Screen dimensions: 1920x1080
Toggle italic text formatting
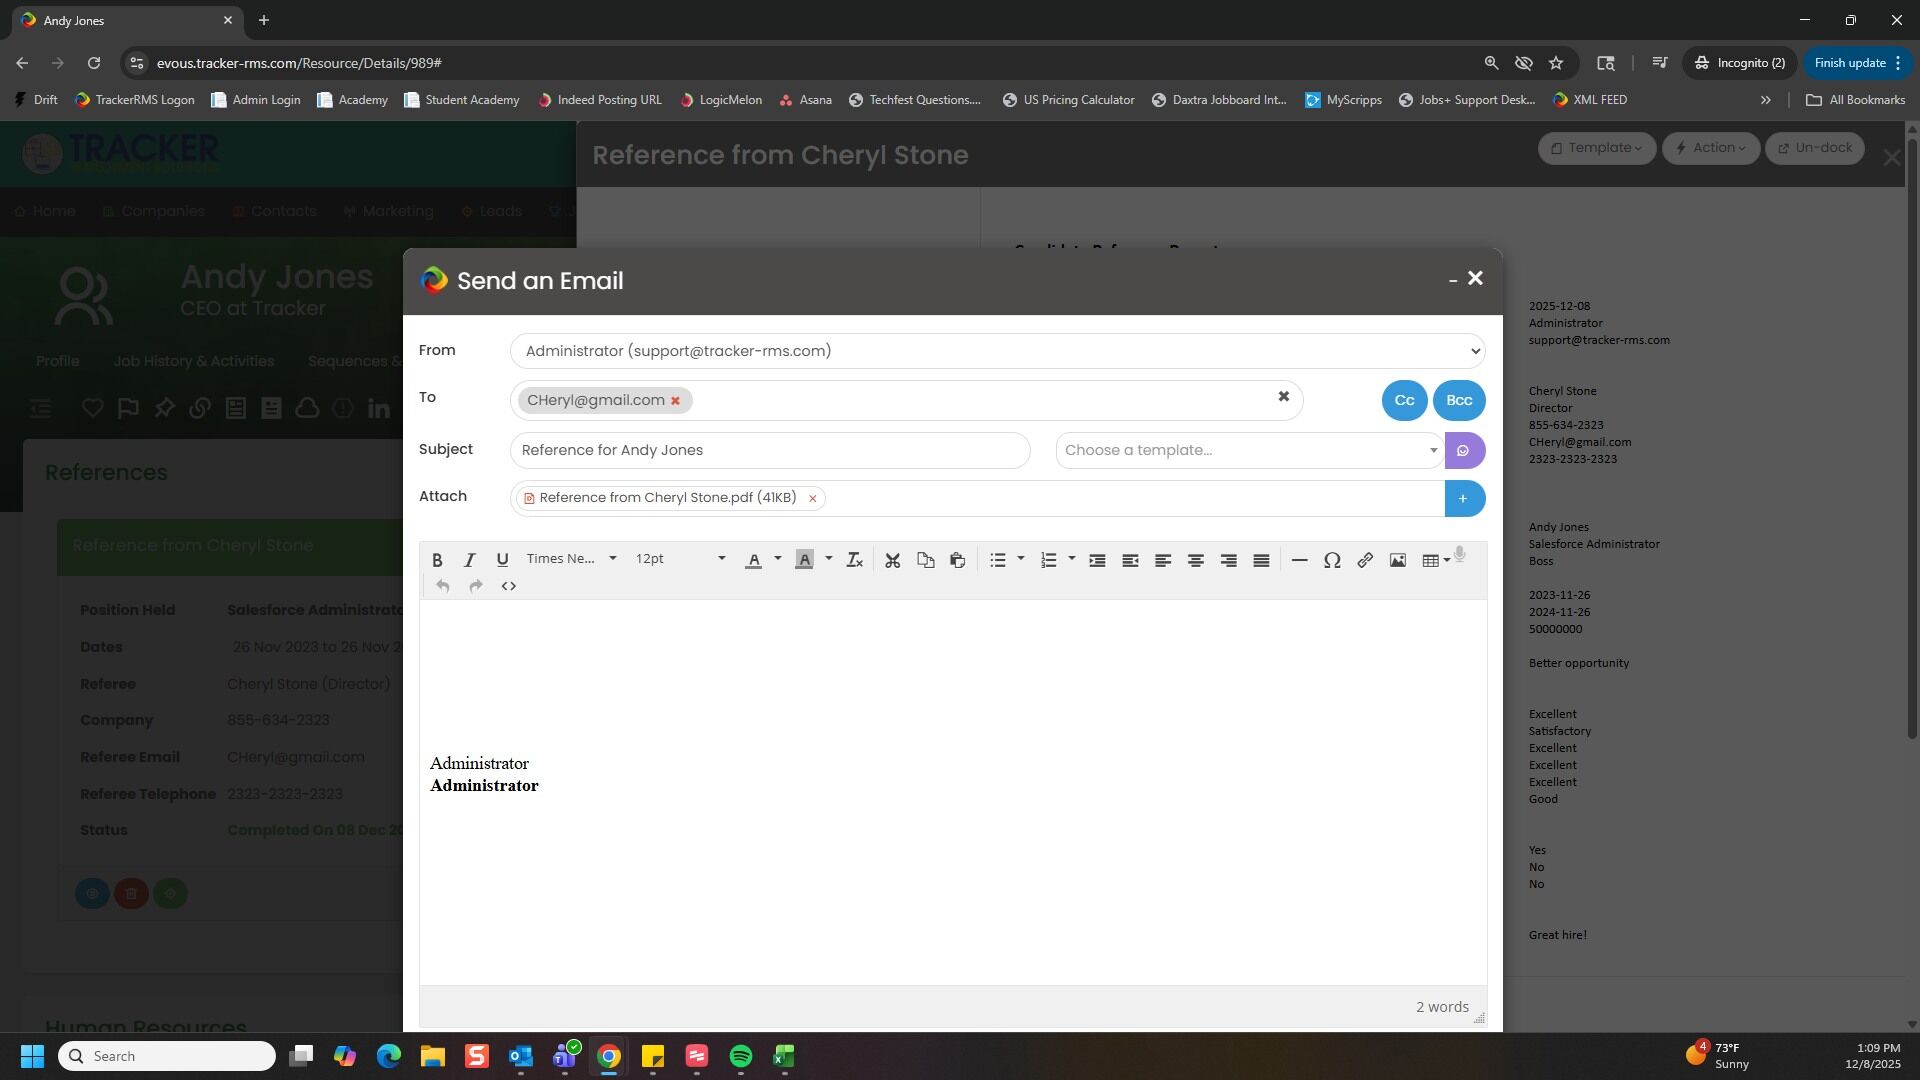tap(469, 560)
